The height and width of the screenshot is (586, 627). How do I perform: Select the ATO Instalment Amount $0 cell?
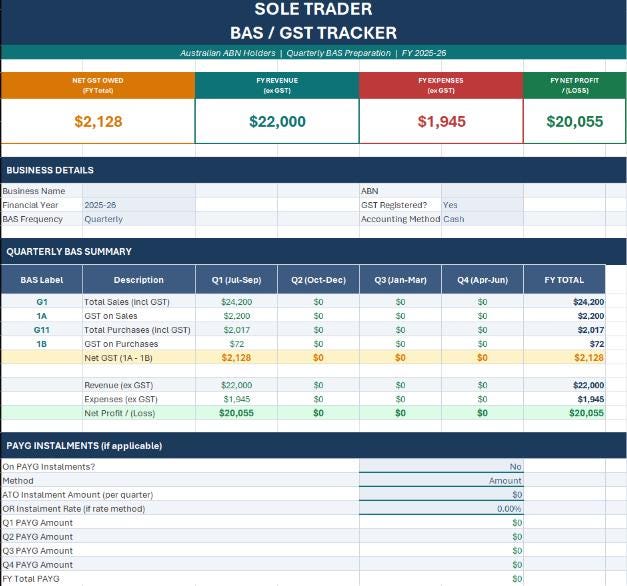click(x=441, y=494)
